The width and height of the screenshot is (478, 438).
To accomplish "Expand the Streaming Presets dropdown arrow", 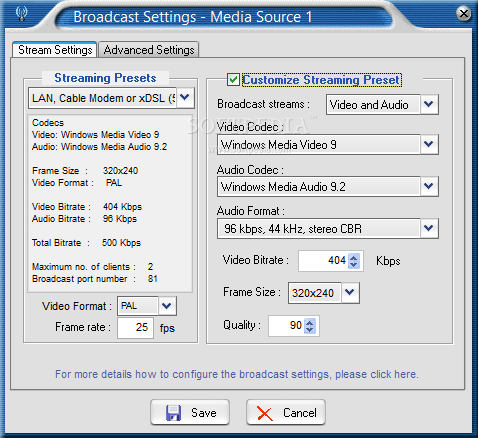I will coord(185,98).
